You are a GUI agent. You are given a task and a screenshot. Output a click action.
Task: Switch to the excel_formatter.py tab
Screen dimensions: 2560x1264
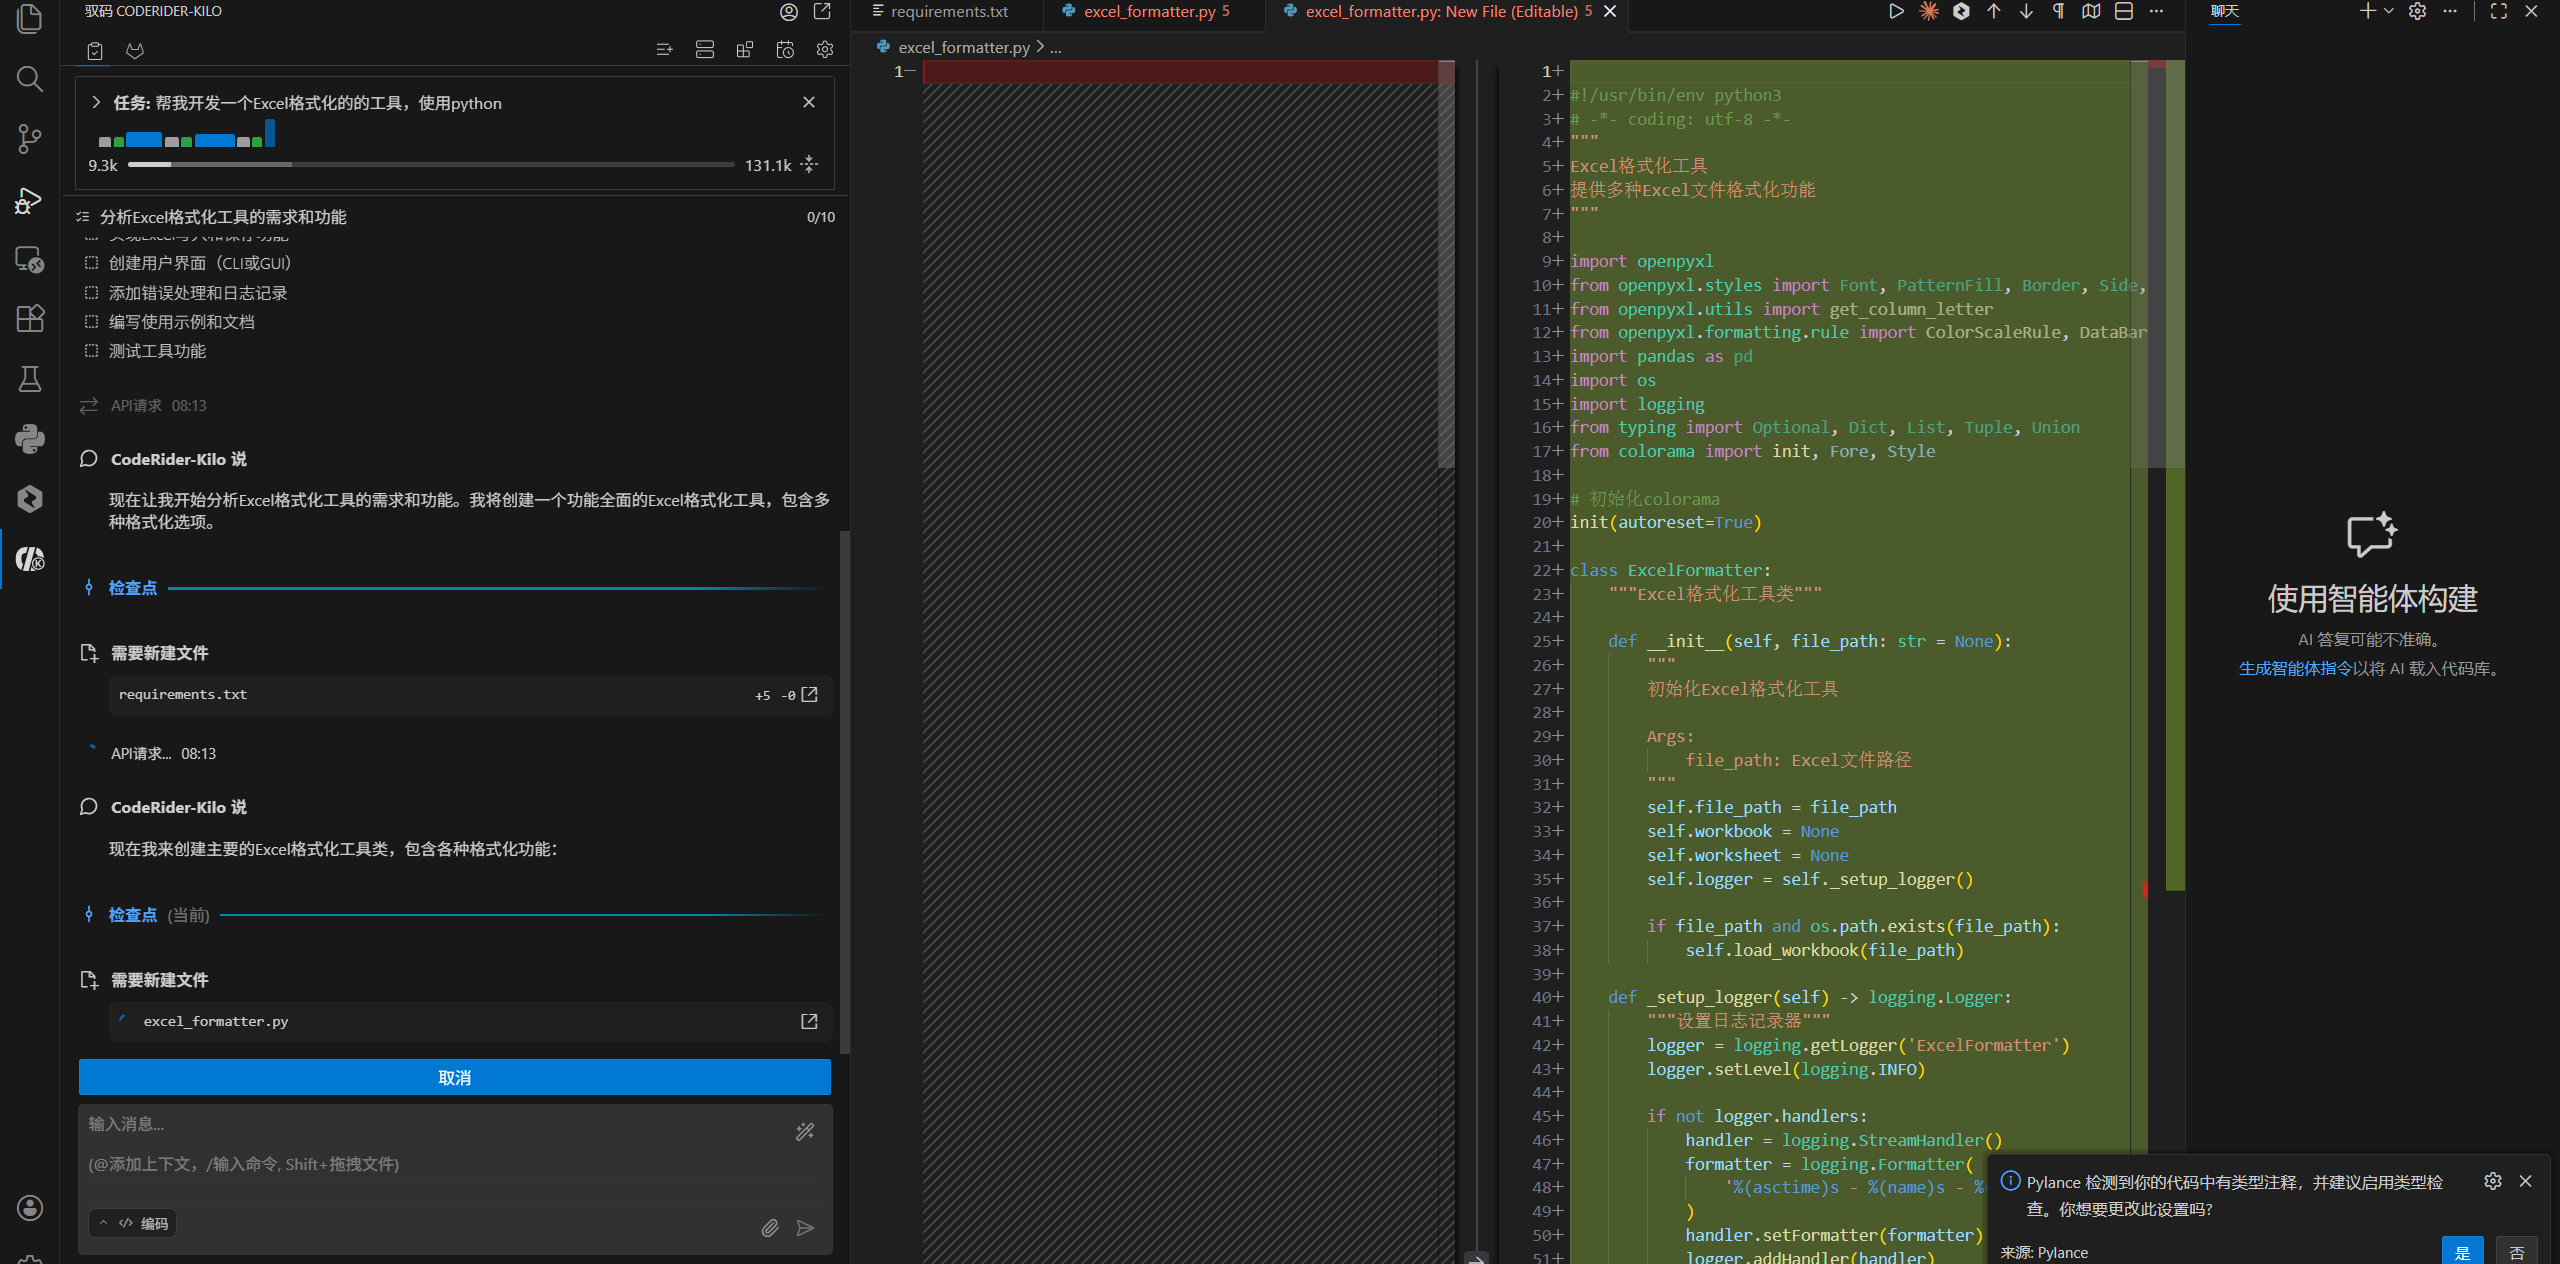pyautogui.click(x=1148, y=12)
